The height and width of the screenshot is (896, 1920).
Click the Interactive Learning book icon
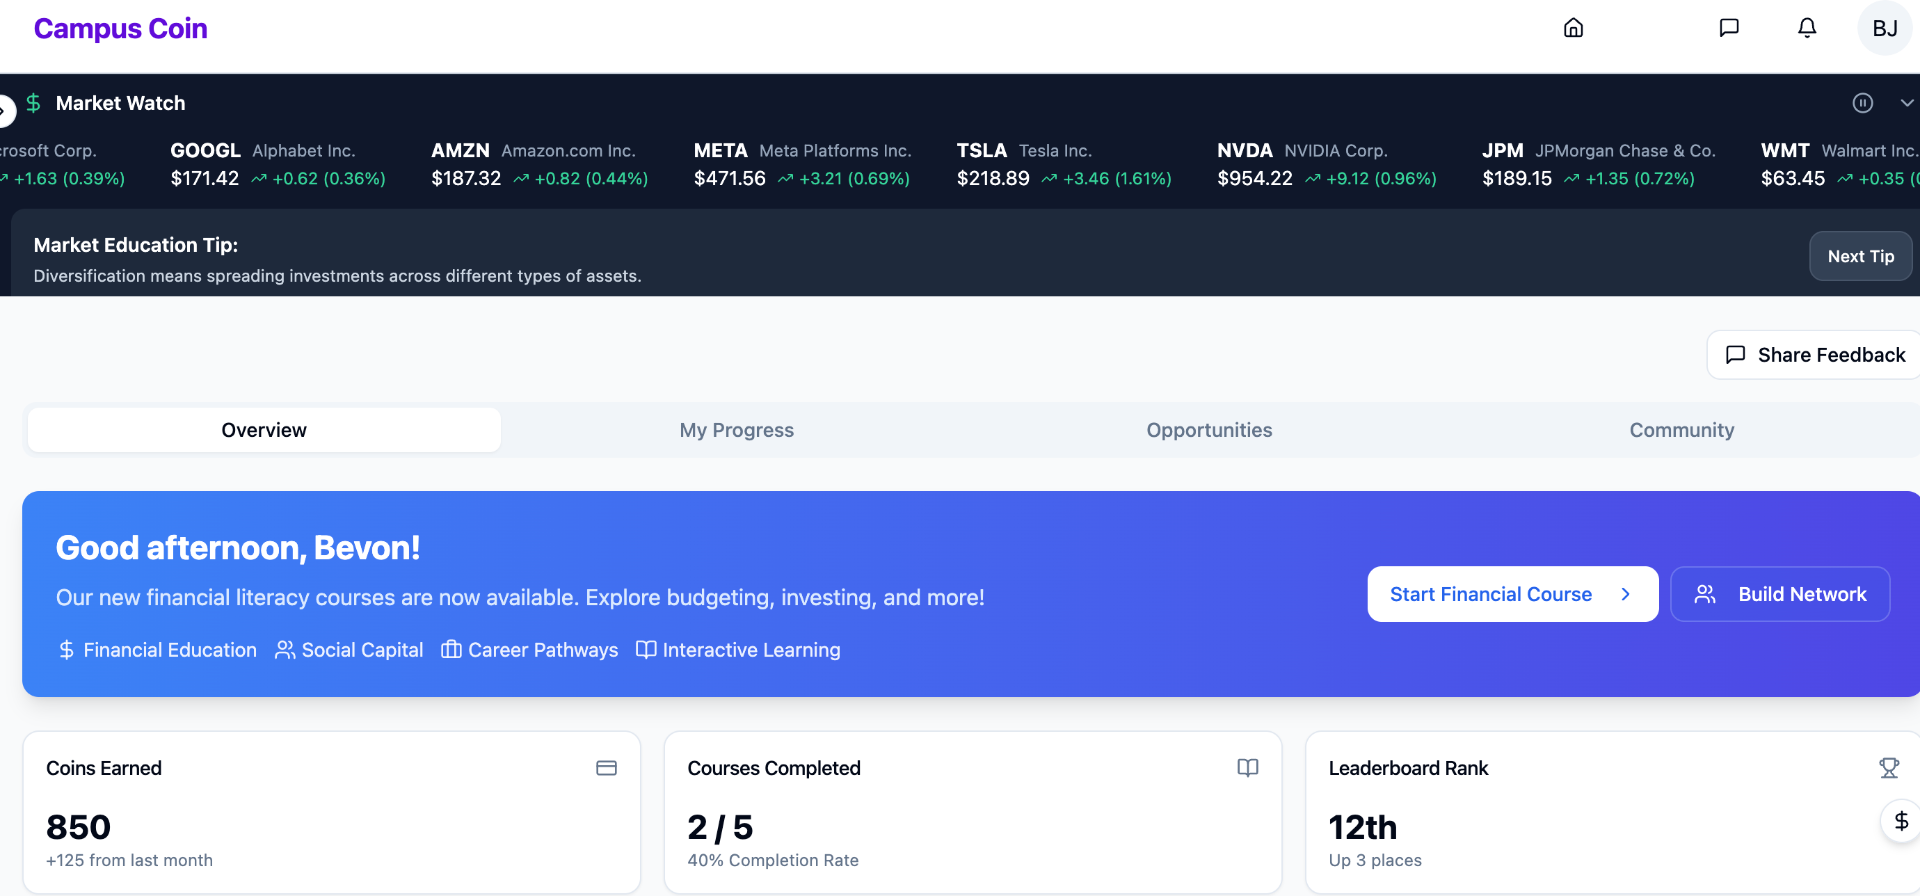646,650
